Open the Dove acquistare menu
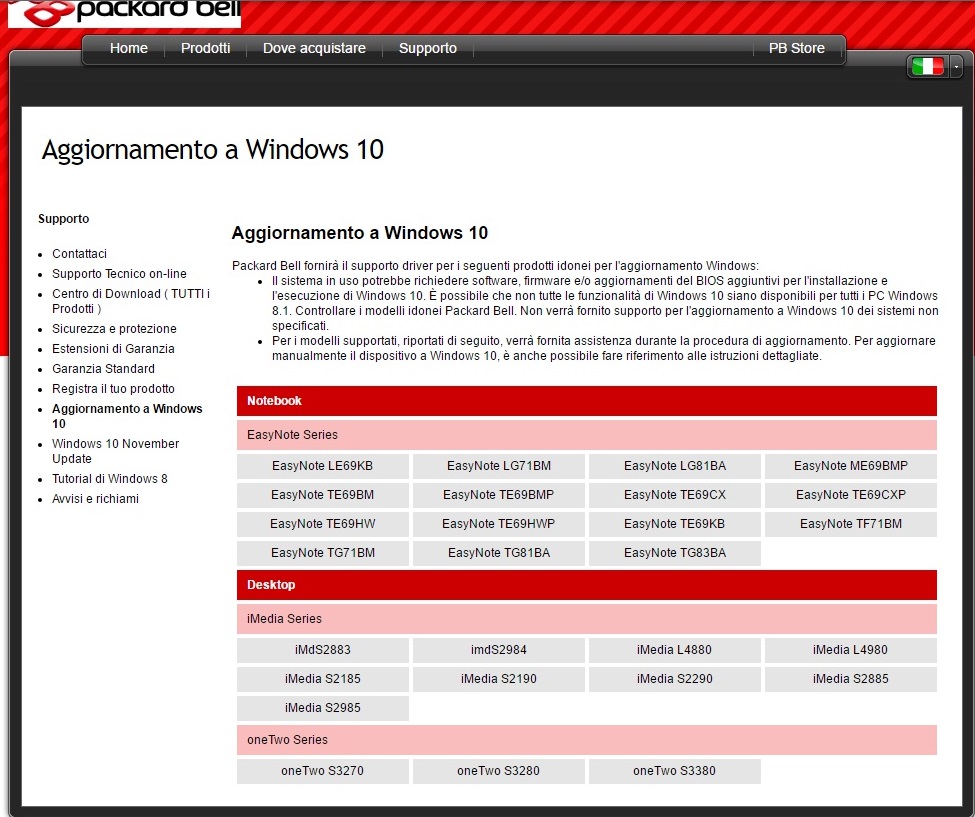Viewport: 975px width, 817px height. coord(314,48)
